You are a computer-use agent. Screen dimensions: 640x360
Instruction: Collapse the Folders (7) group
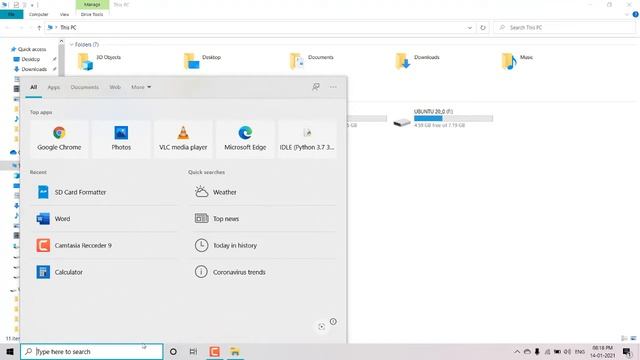(x=72, y=44)
